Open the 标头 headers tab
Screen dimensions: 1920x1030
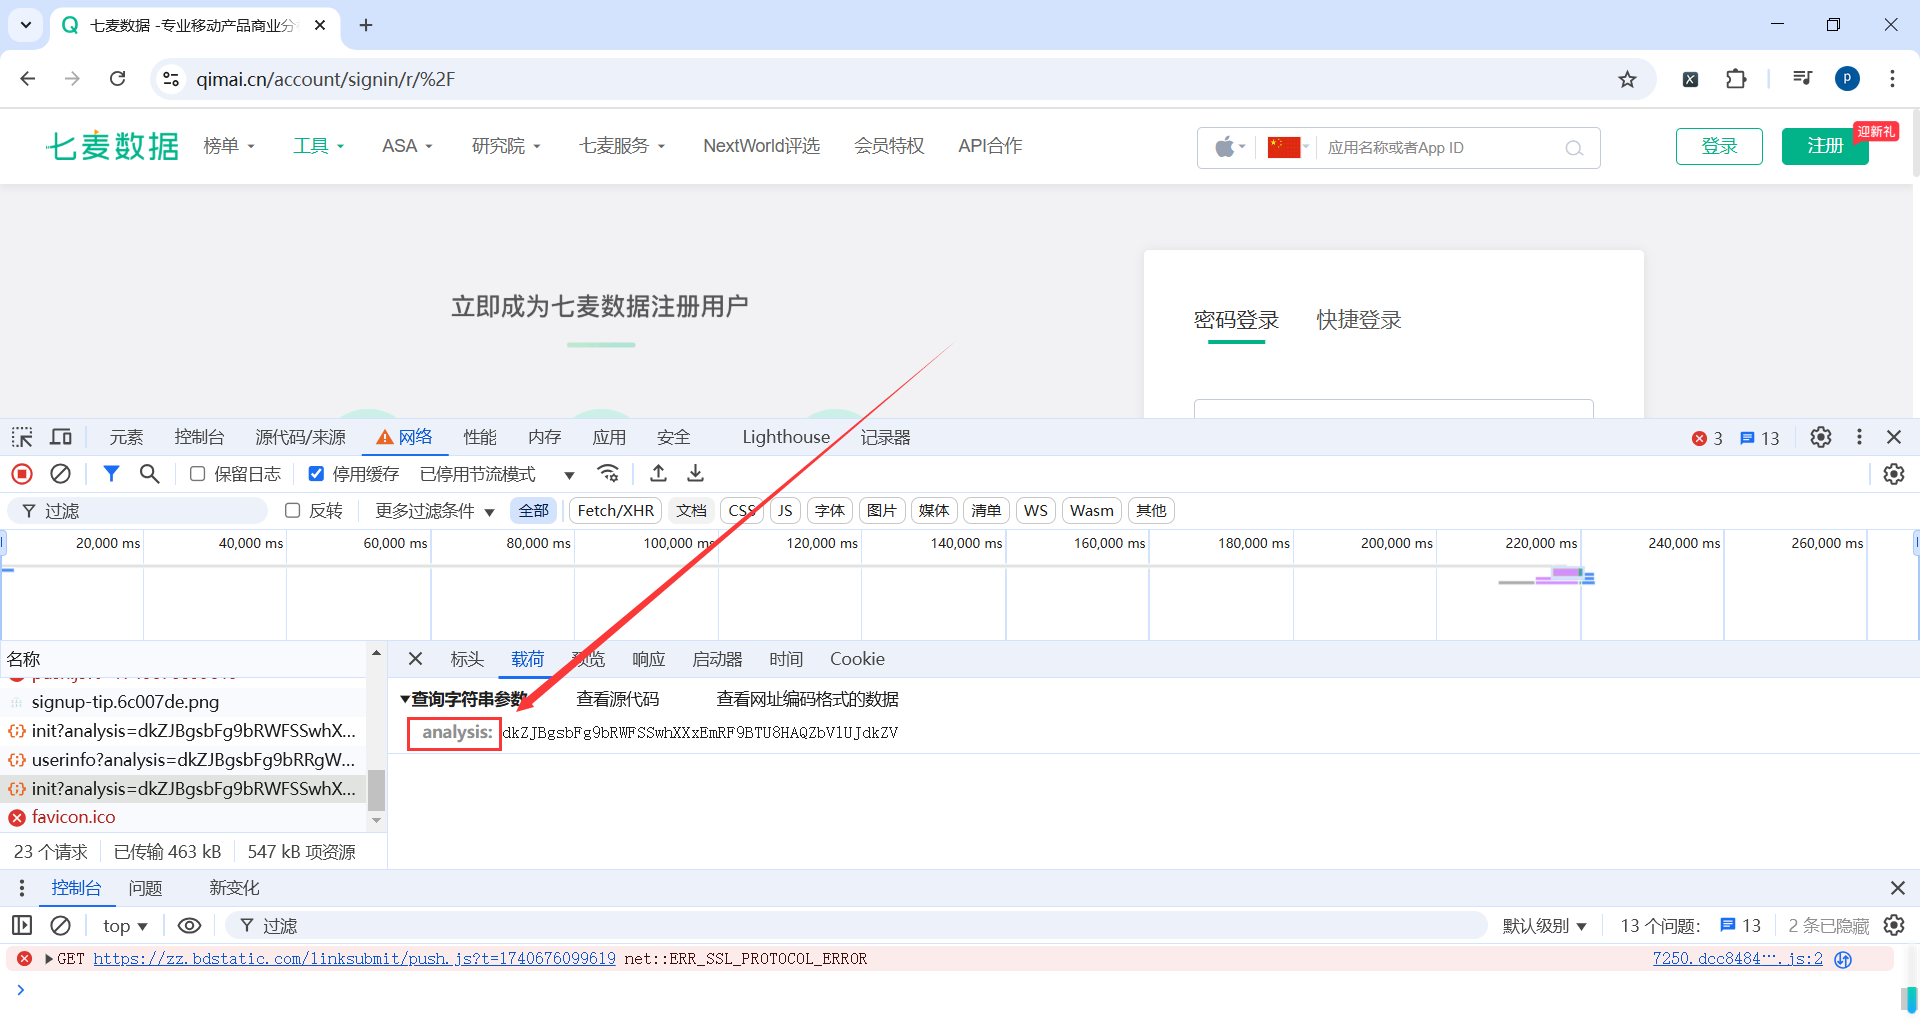click(x=467, y=659)
